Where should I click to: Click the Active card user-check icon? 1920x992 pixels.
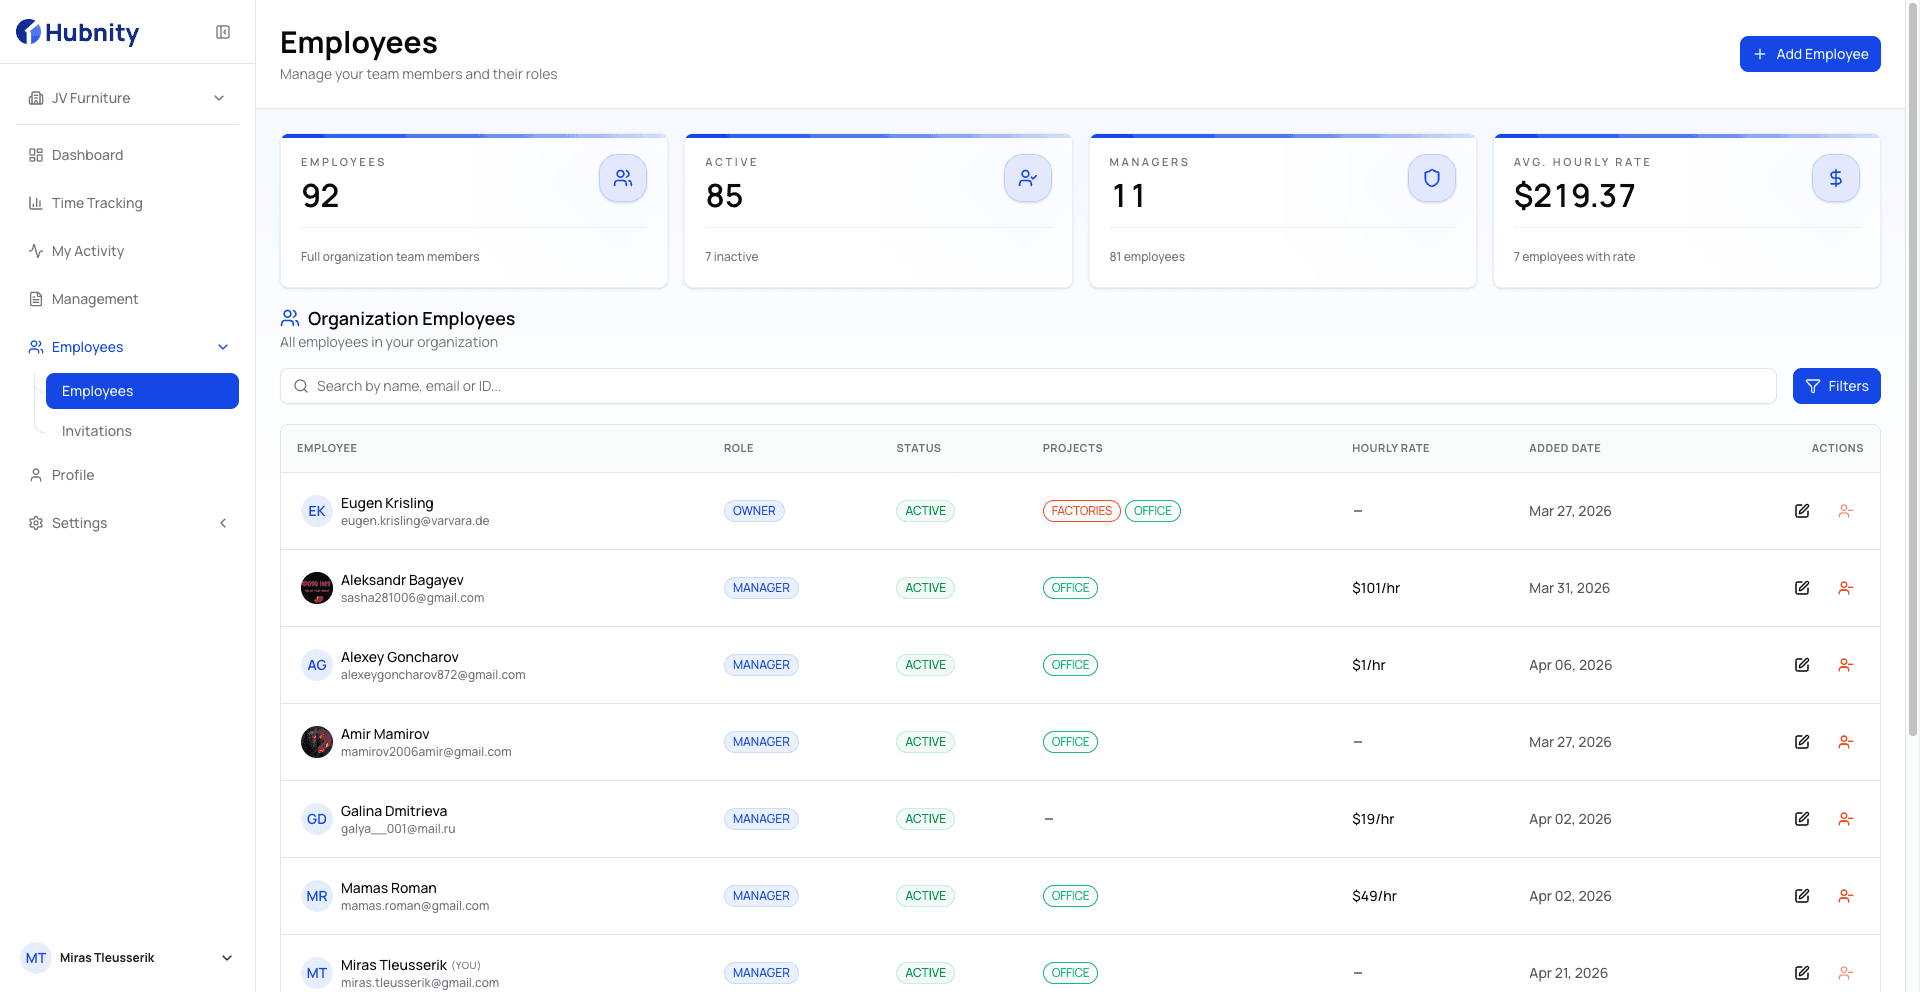click(x=1028, y=178)
